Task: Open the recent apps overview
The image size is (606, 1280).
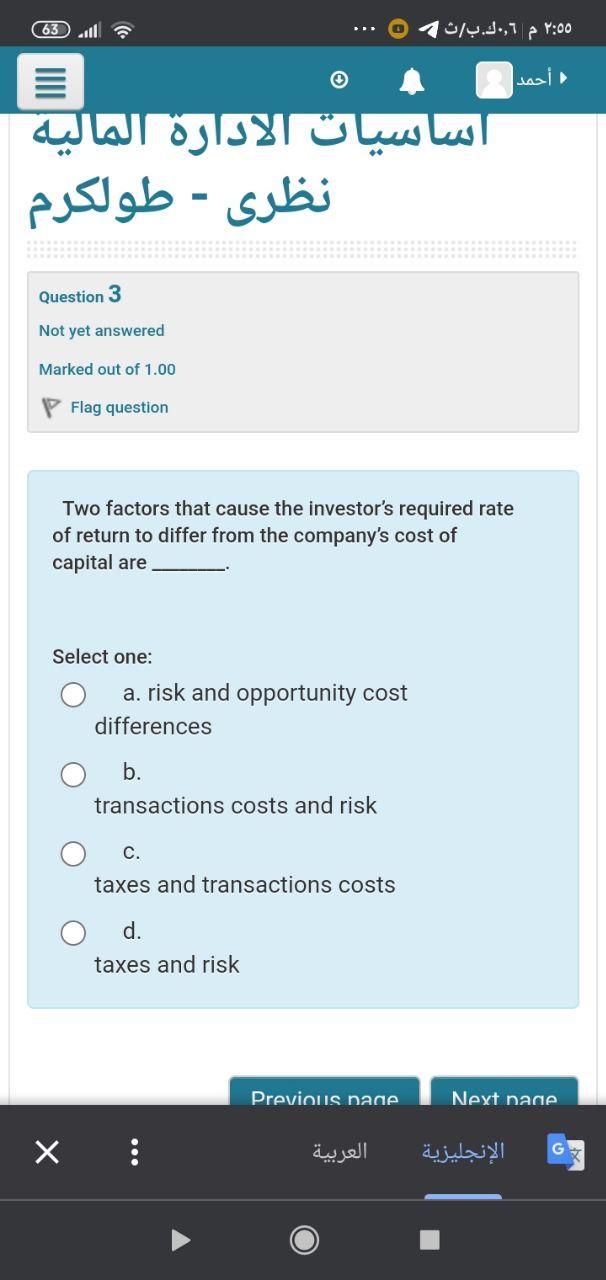Action: [429, 1240]
